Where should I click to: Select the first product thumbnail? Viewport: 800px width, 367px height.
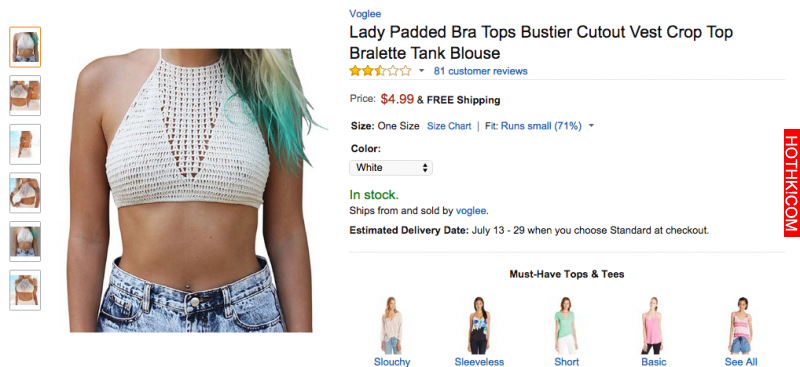25,47
